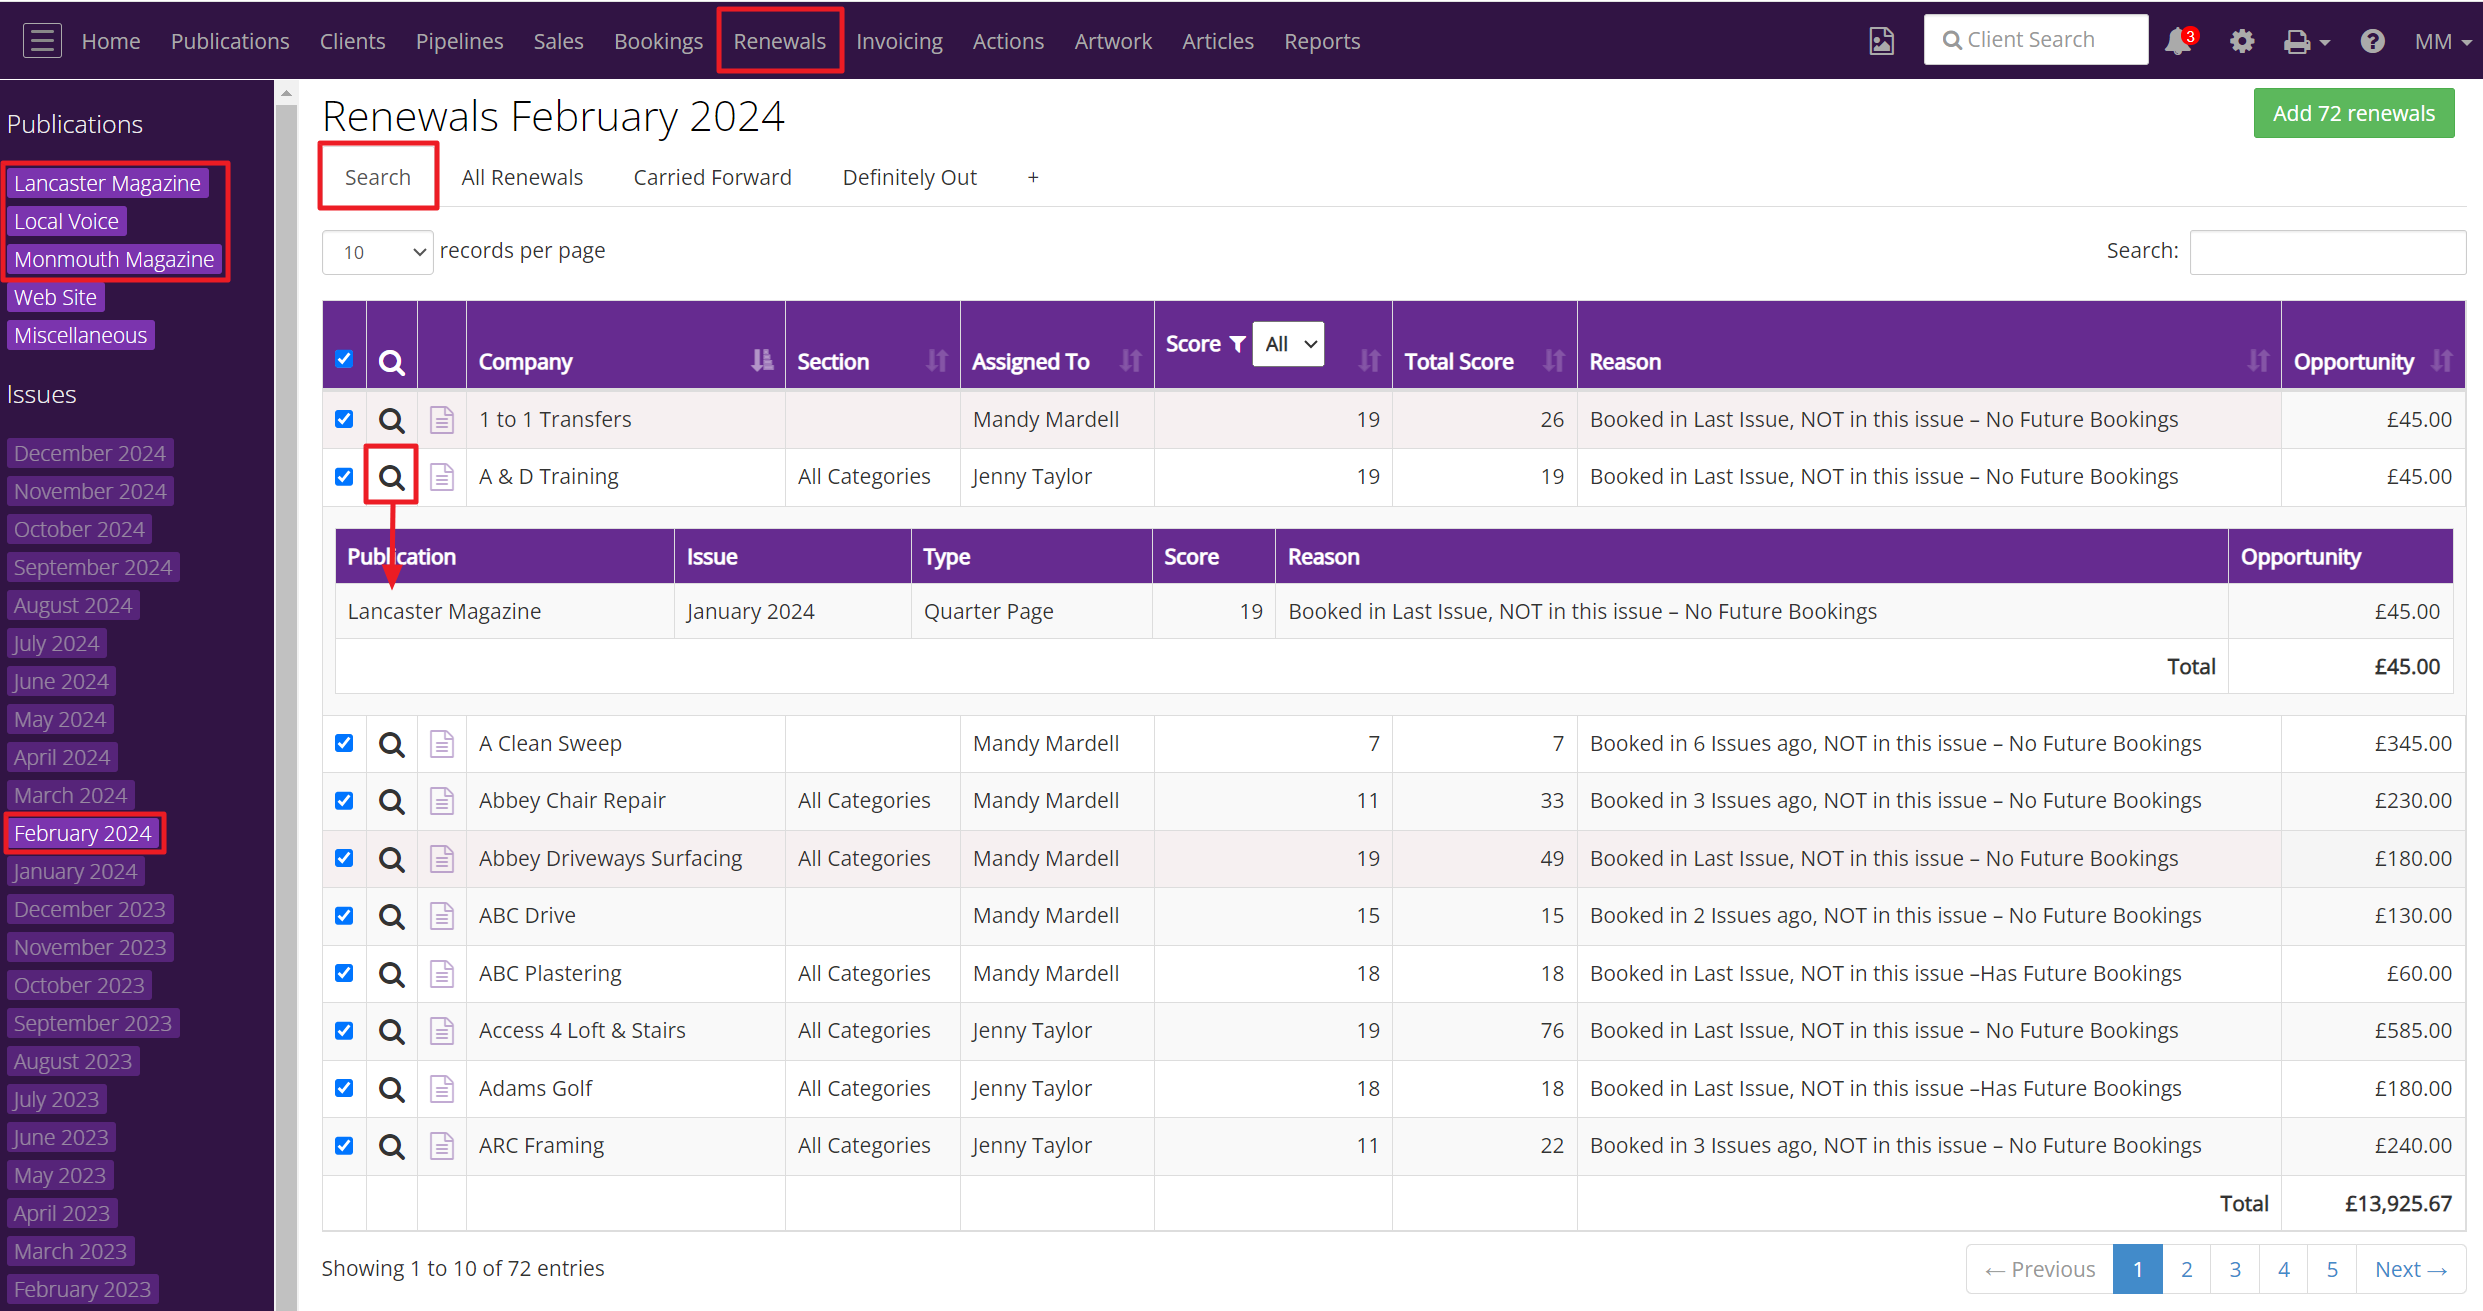Expand details magnifier for ARC Framing
Image resolution: width=2483 pixels, height=1311 pixels.
tap(392, 1146)
